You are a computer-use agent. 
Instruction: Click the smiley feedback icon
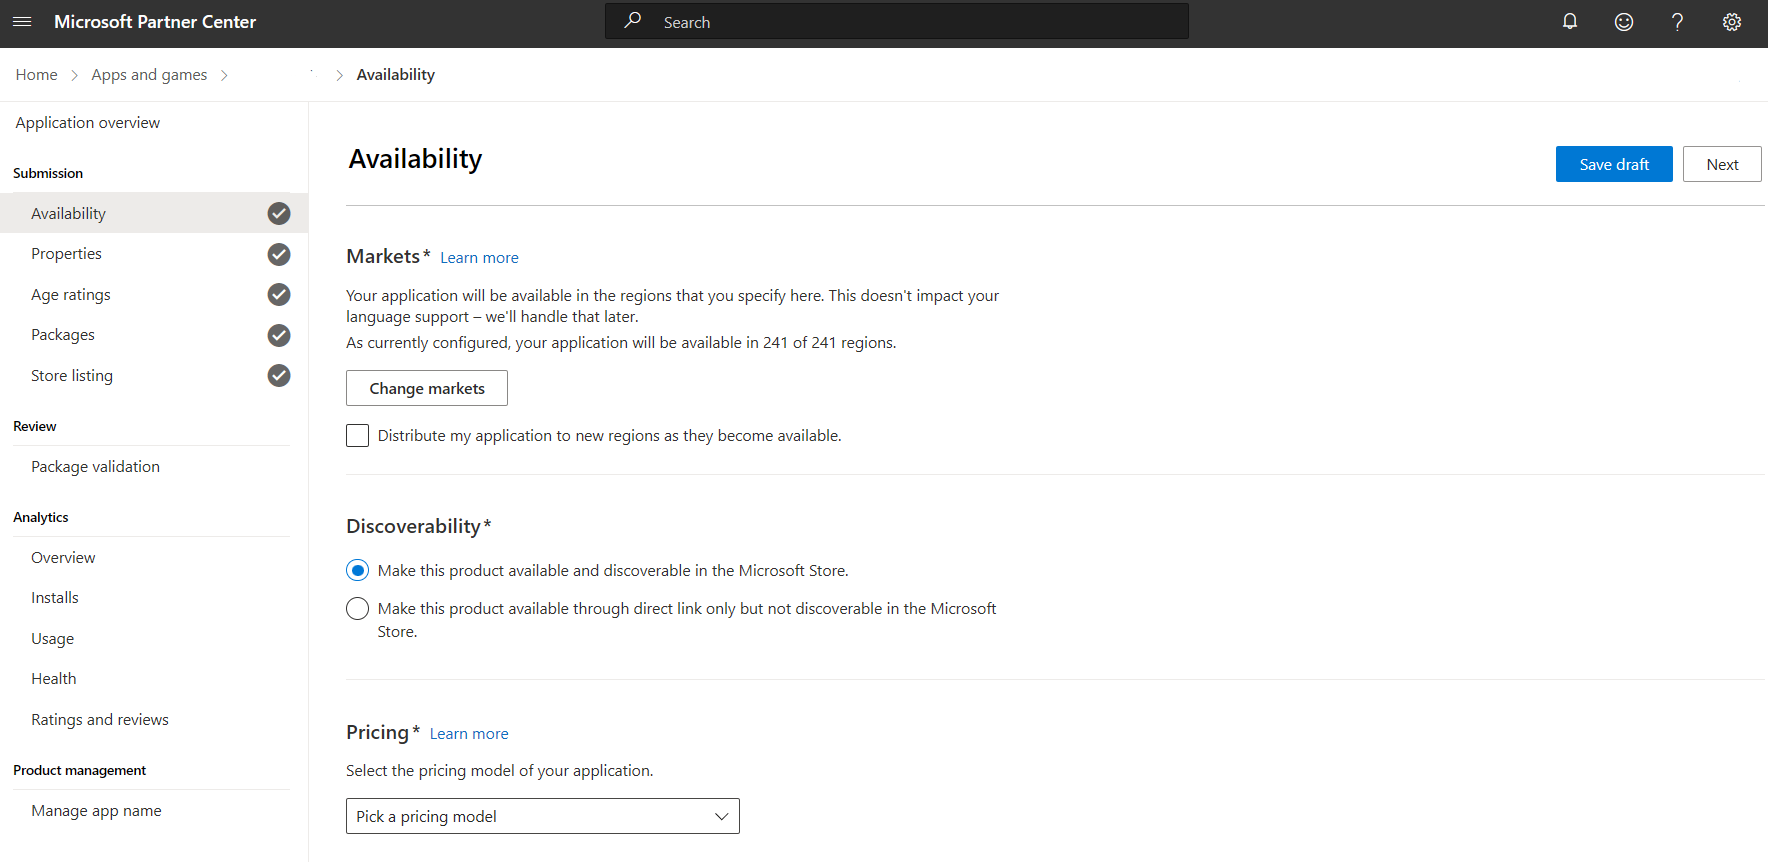[1624, 22]
